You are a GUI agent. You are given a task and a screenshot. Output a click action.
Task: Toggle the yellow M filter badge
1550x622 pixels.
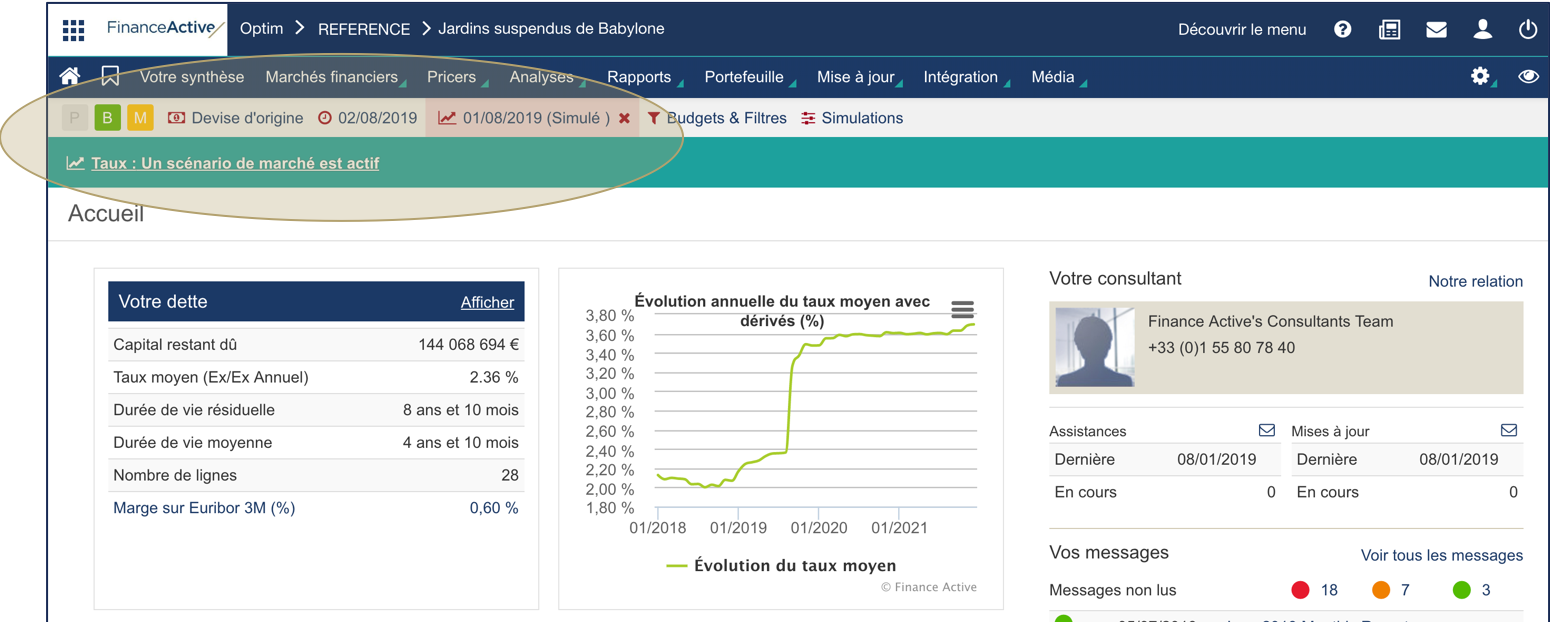(x=140, y=117)
